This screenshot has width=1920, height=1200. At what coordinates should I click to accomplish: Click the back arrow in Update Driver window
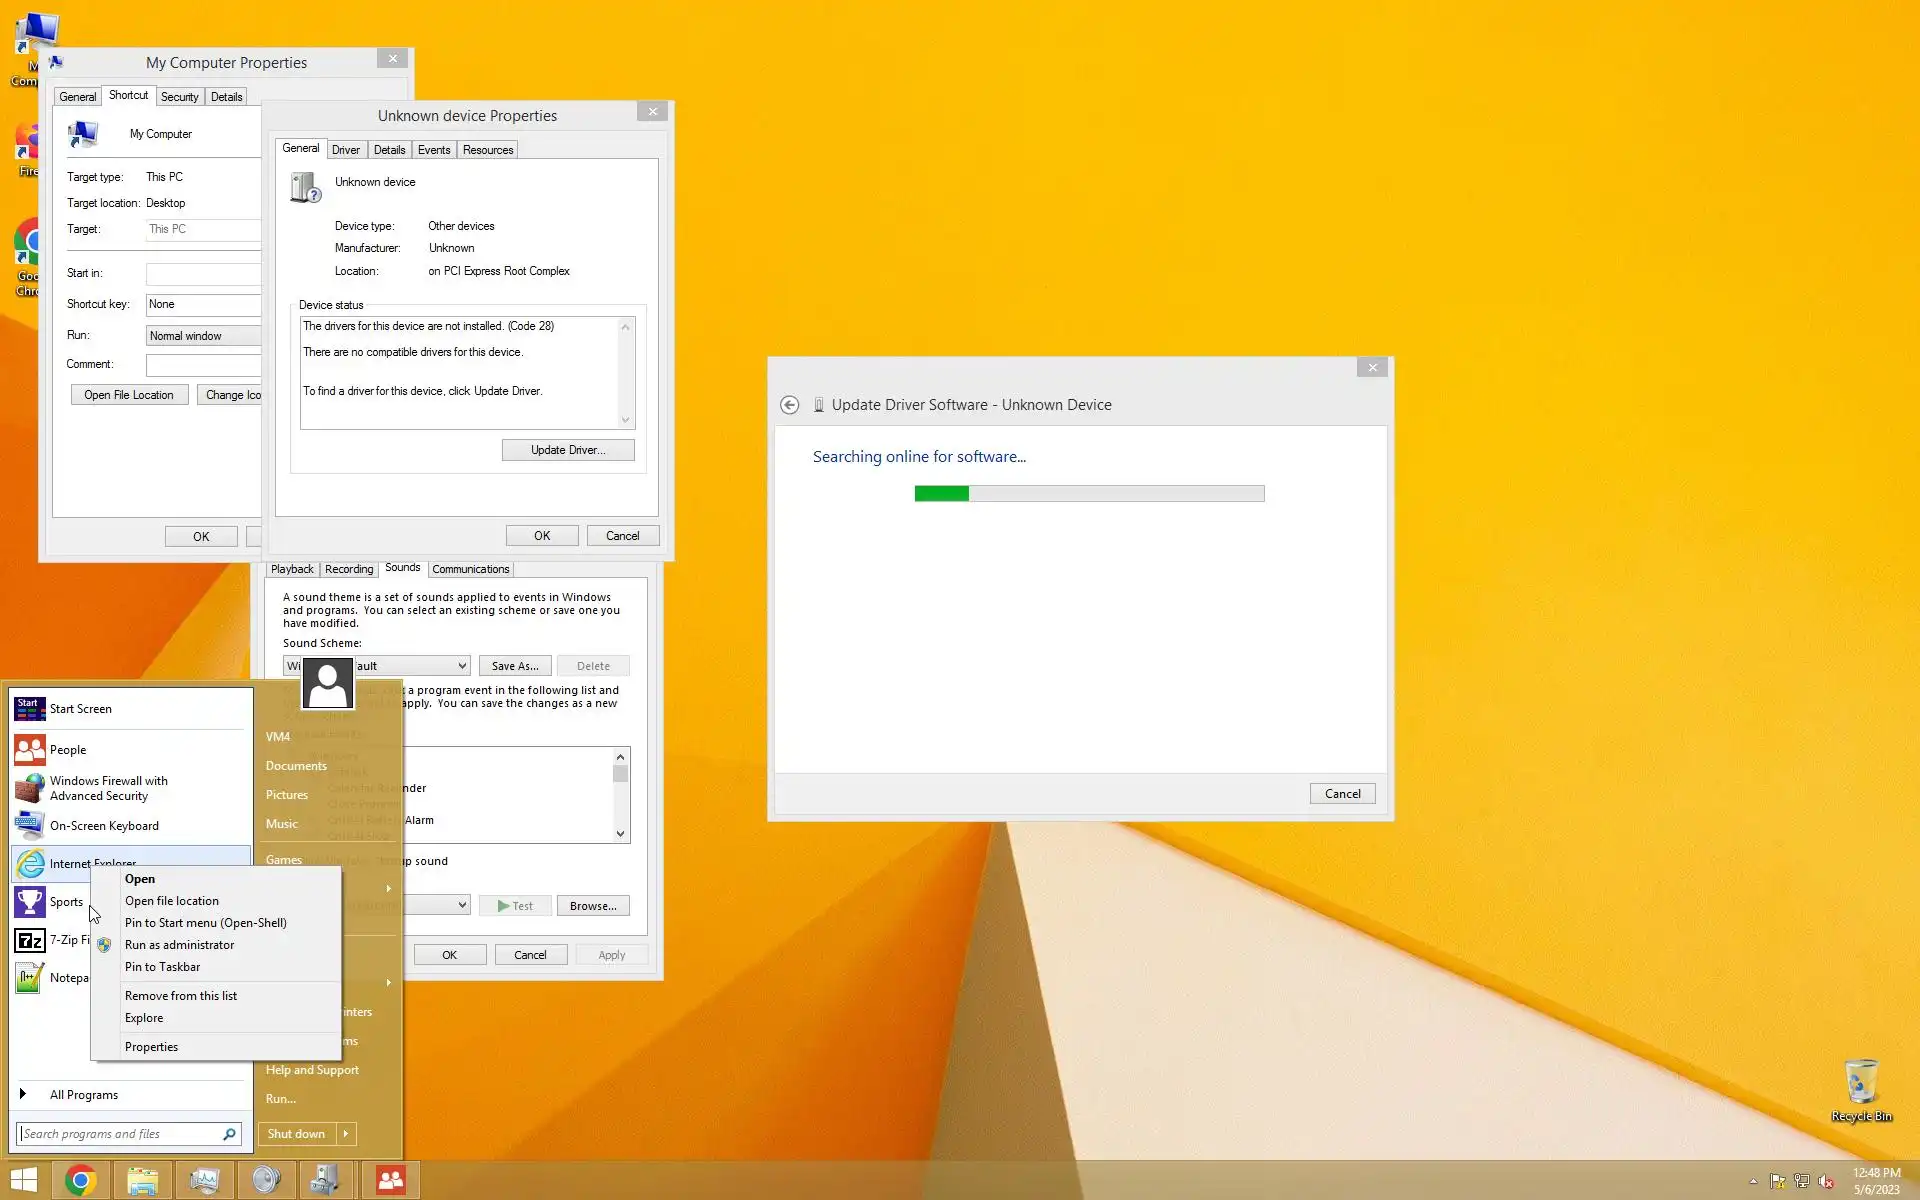tap(789, 405)
